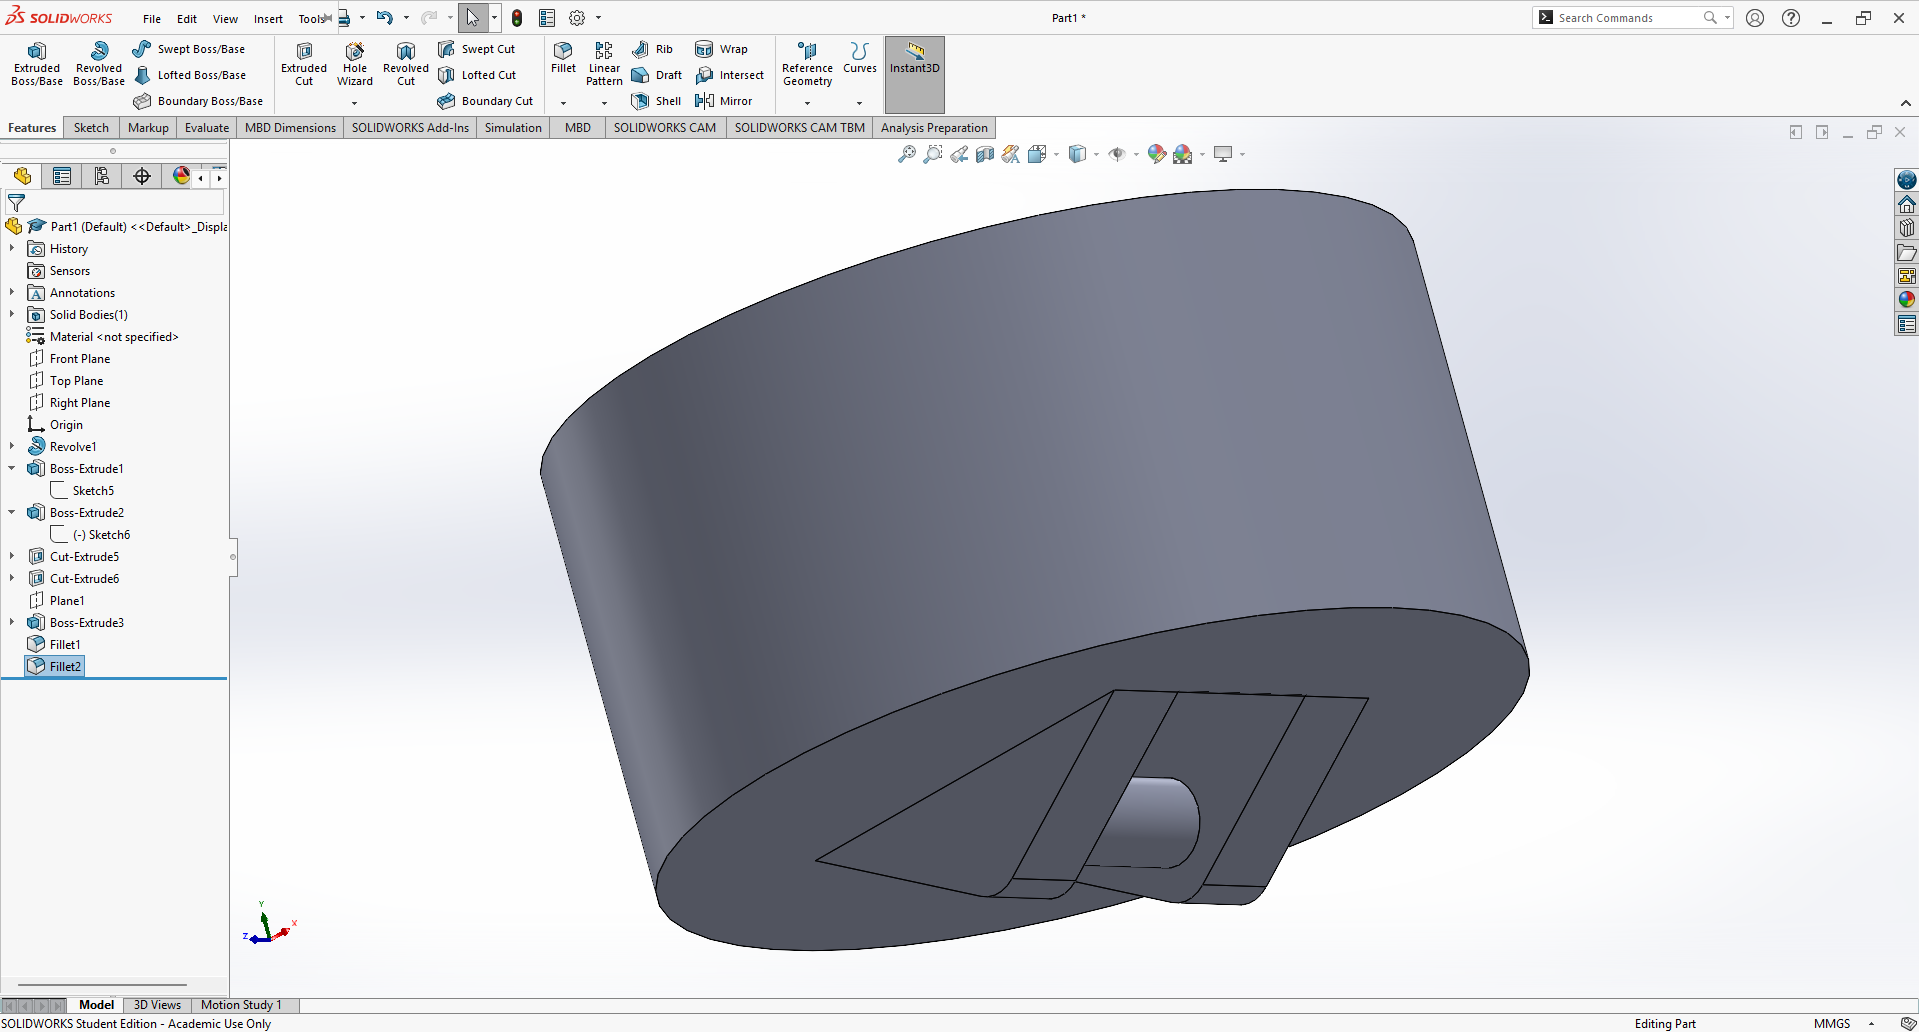Viewport: 1919px width, 1032px height.
Task: Open the Insert menu
Action: click(x=268, y=18)
